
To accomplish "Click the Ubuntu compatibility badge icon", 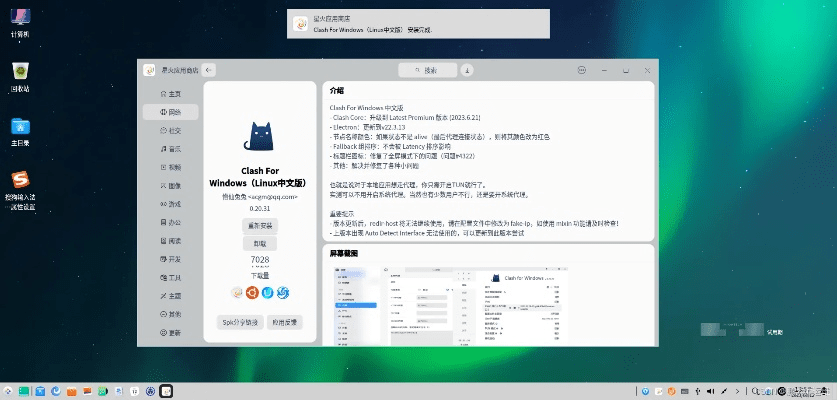I will pos(252,293).
